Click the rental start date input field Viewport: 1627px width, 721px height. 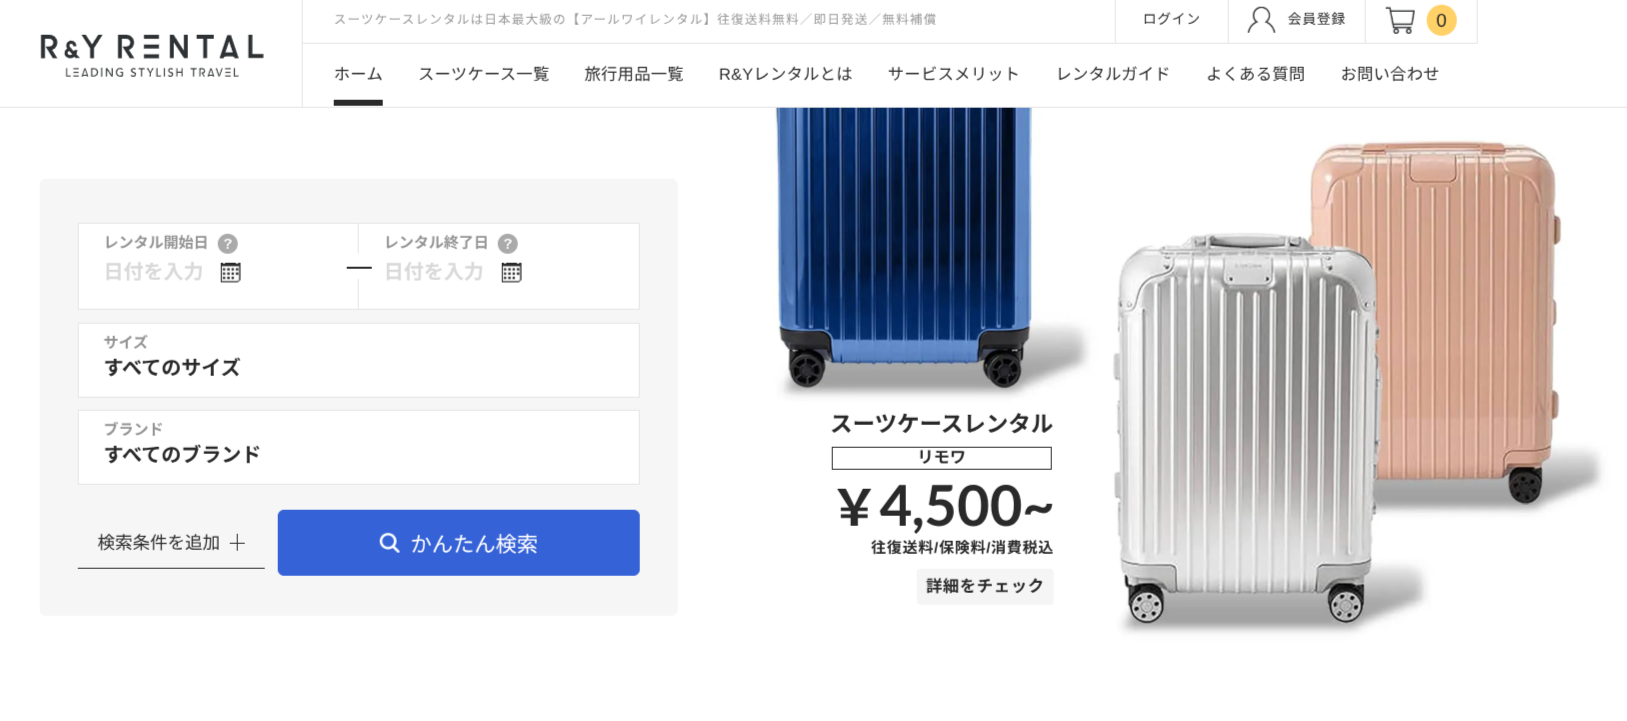pyautogui.click(x=154, y=272)
